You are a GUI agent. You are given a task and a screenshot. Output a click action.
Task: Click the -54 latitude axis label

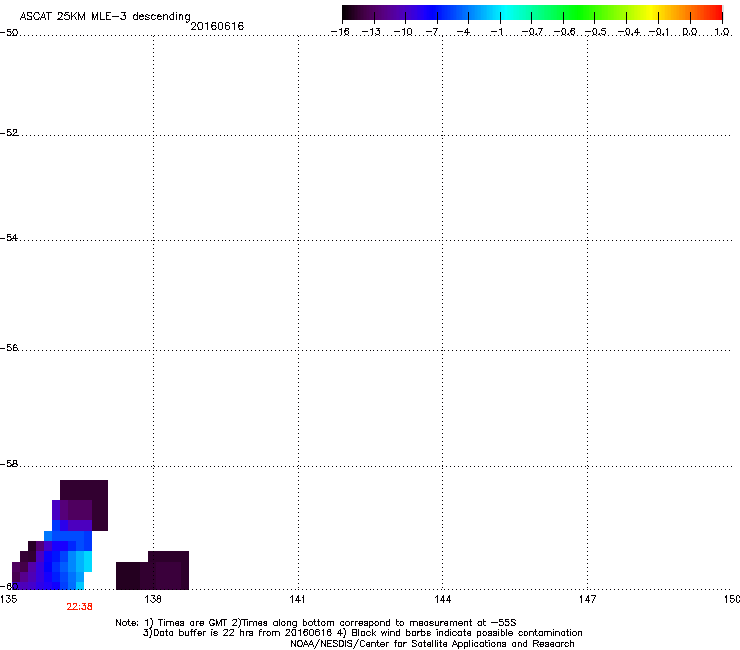(x=9, y=238)
